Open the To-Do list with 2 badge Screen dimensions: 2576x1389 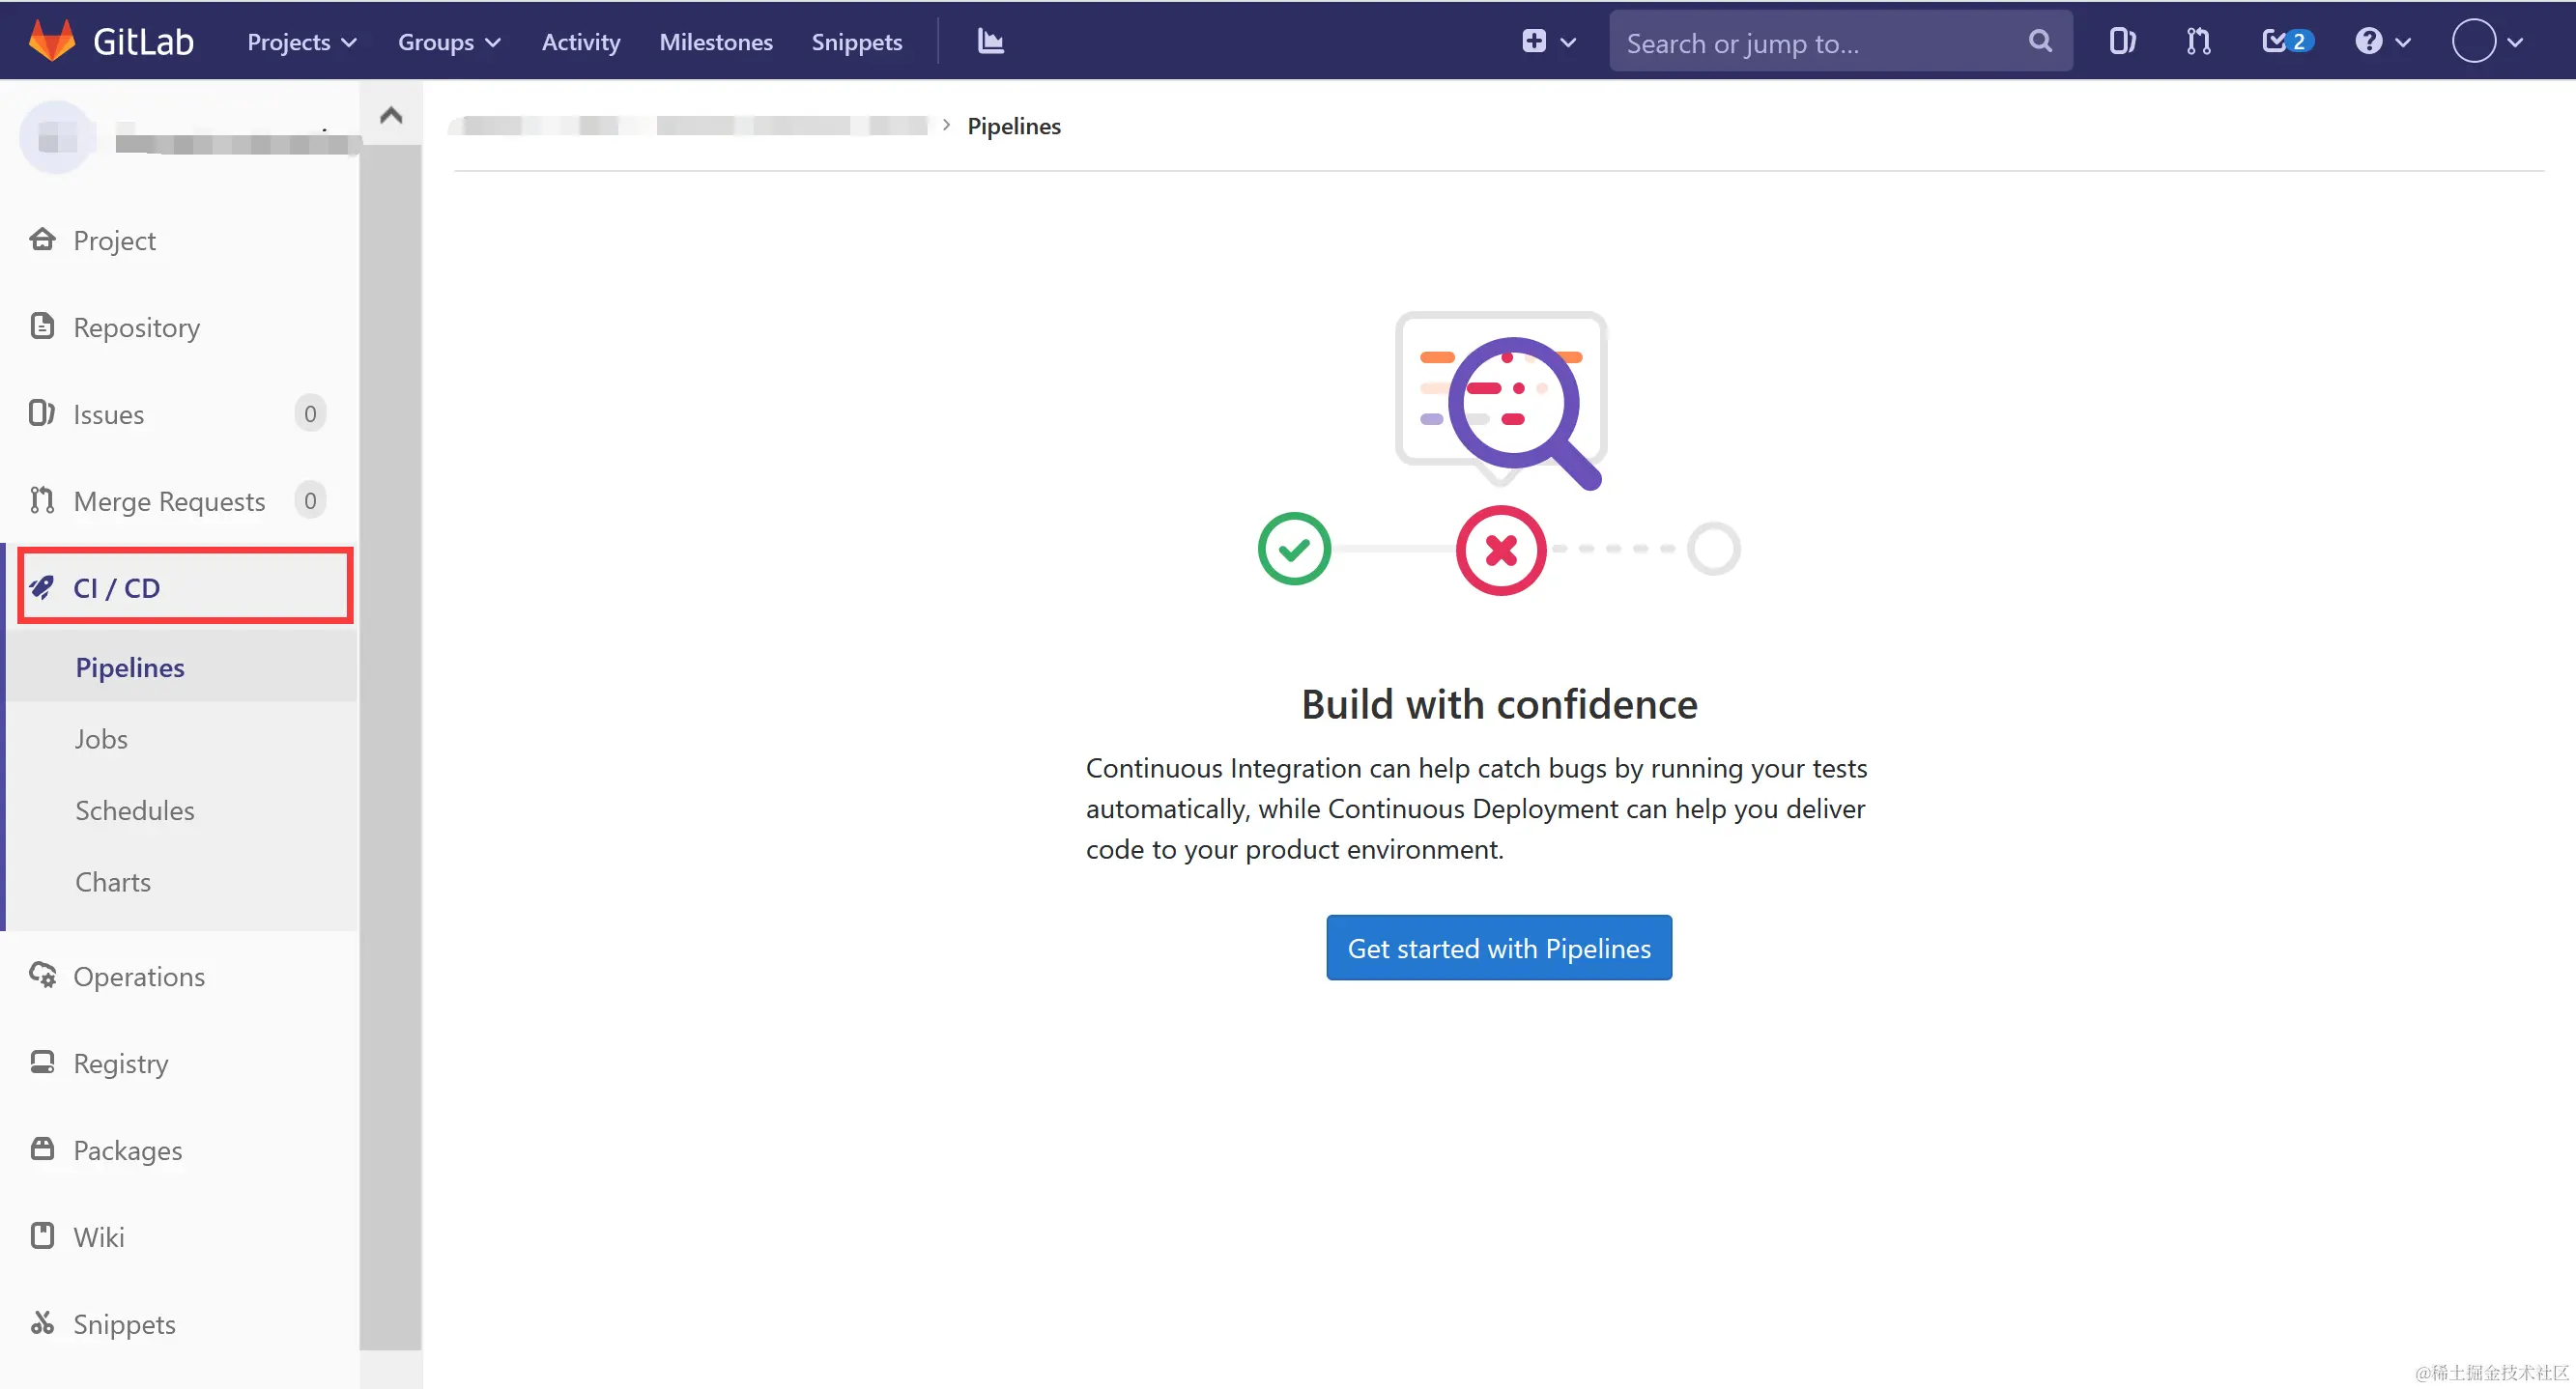pyautogui.click(x=2285, y=41)
